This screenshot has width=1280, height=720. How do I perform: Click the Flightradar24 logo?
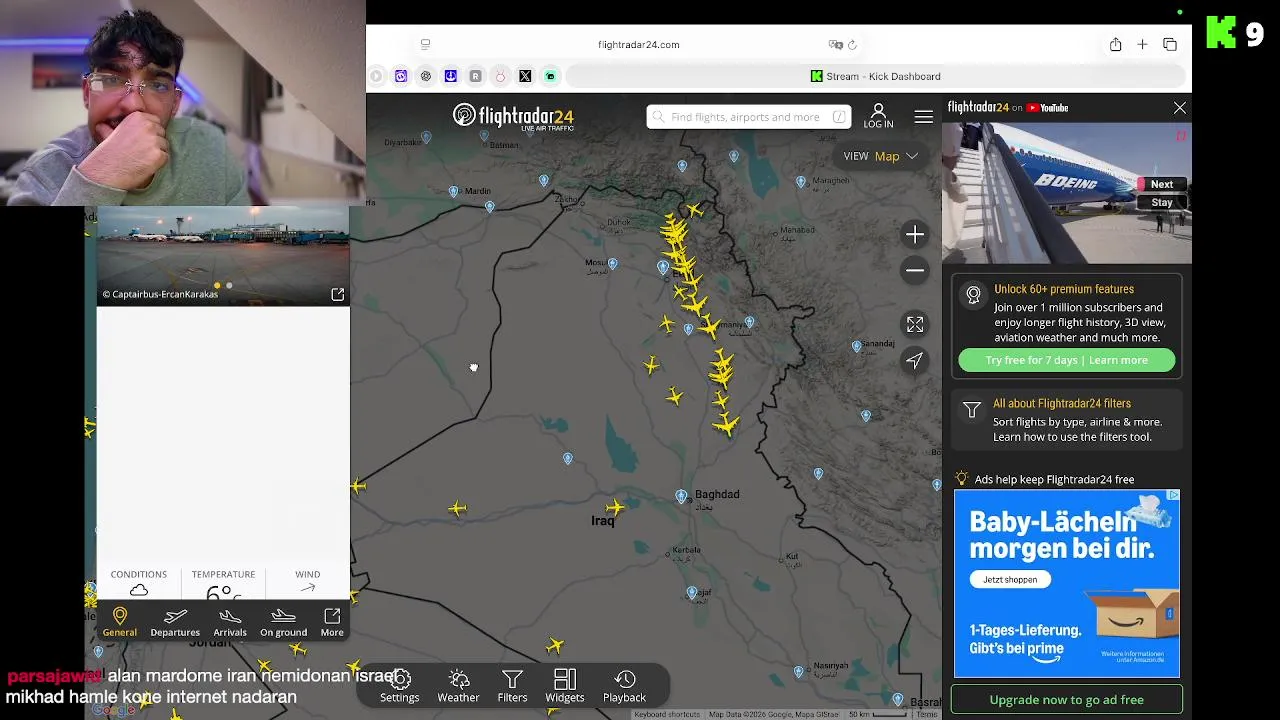tap(513, 117)
